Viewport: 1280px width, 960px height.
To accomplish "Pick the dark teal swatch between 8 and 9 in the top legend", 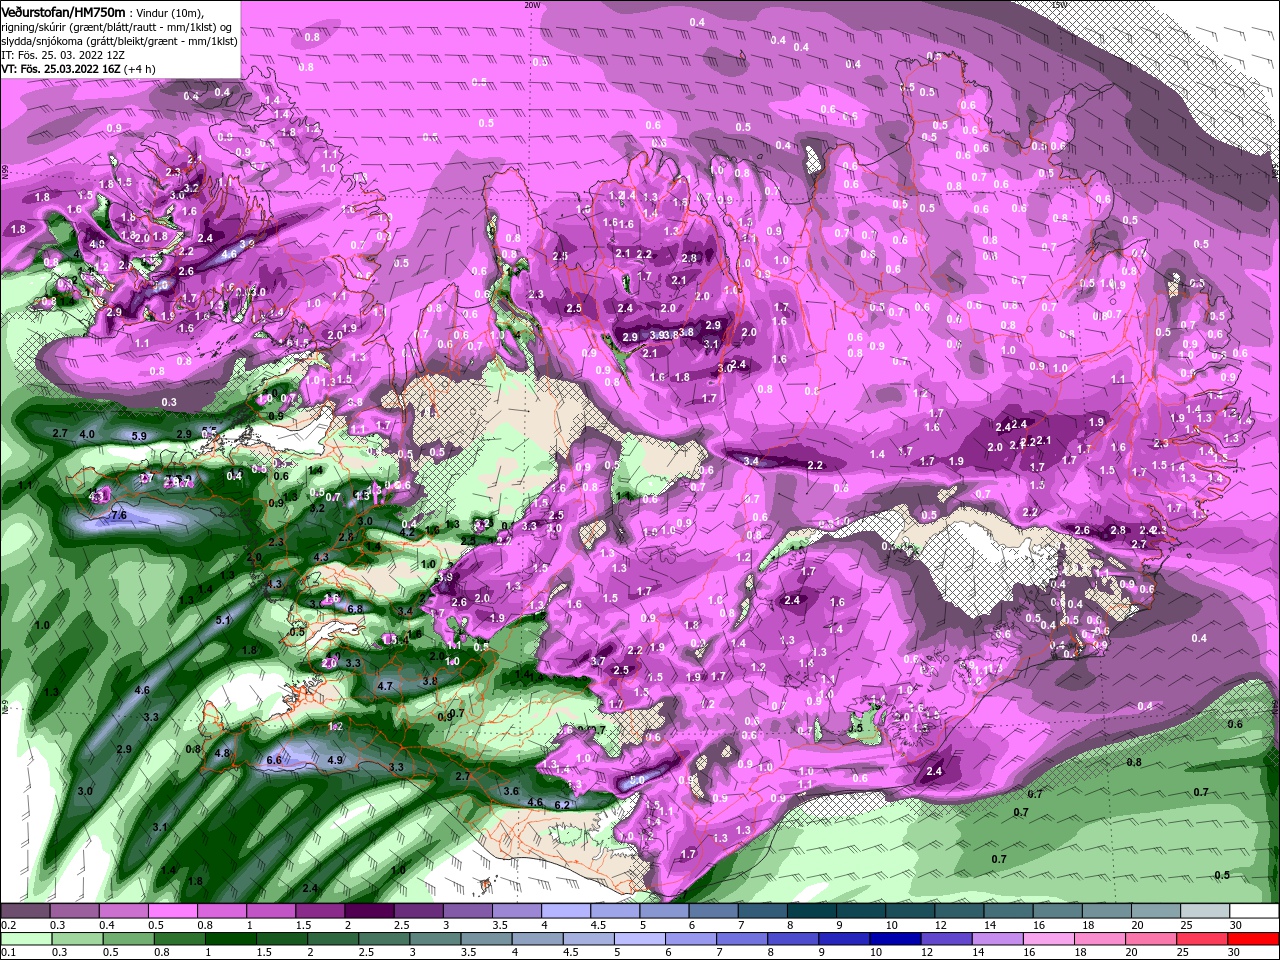I will (x=812, y=910).
